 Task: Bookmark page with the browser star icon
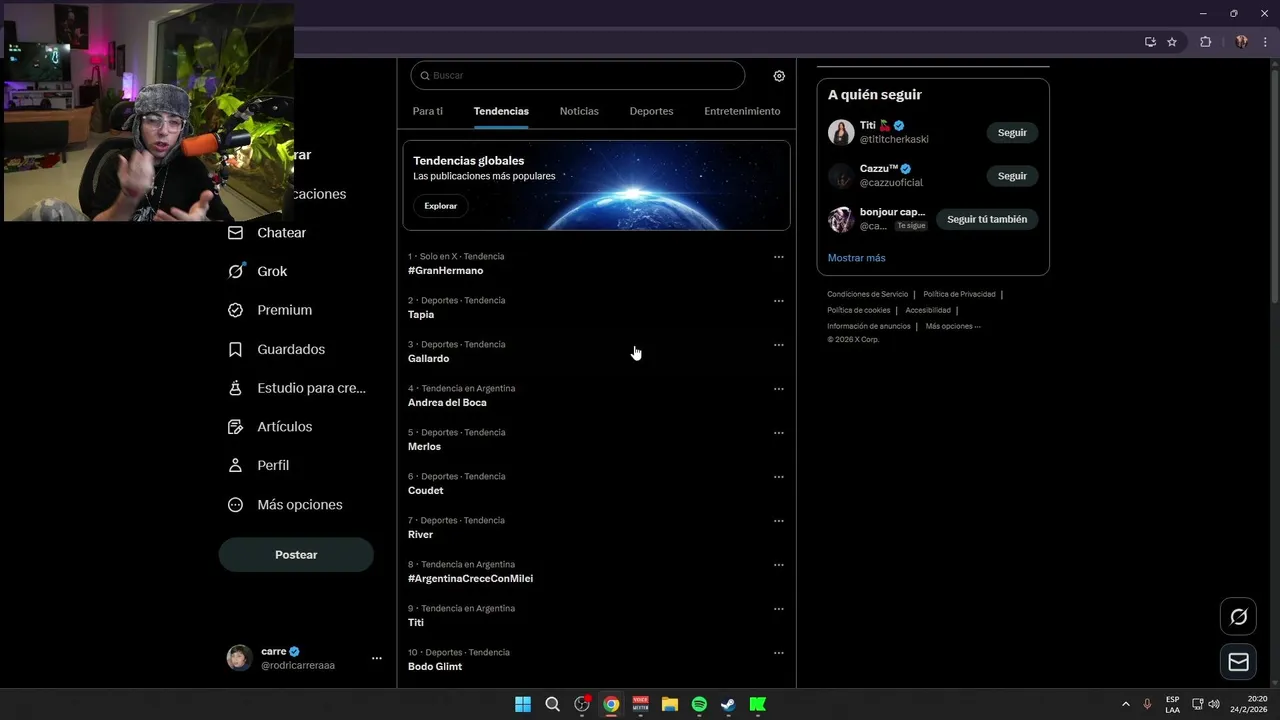click(x=1172, y=42)
